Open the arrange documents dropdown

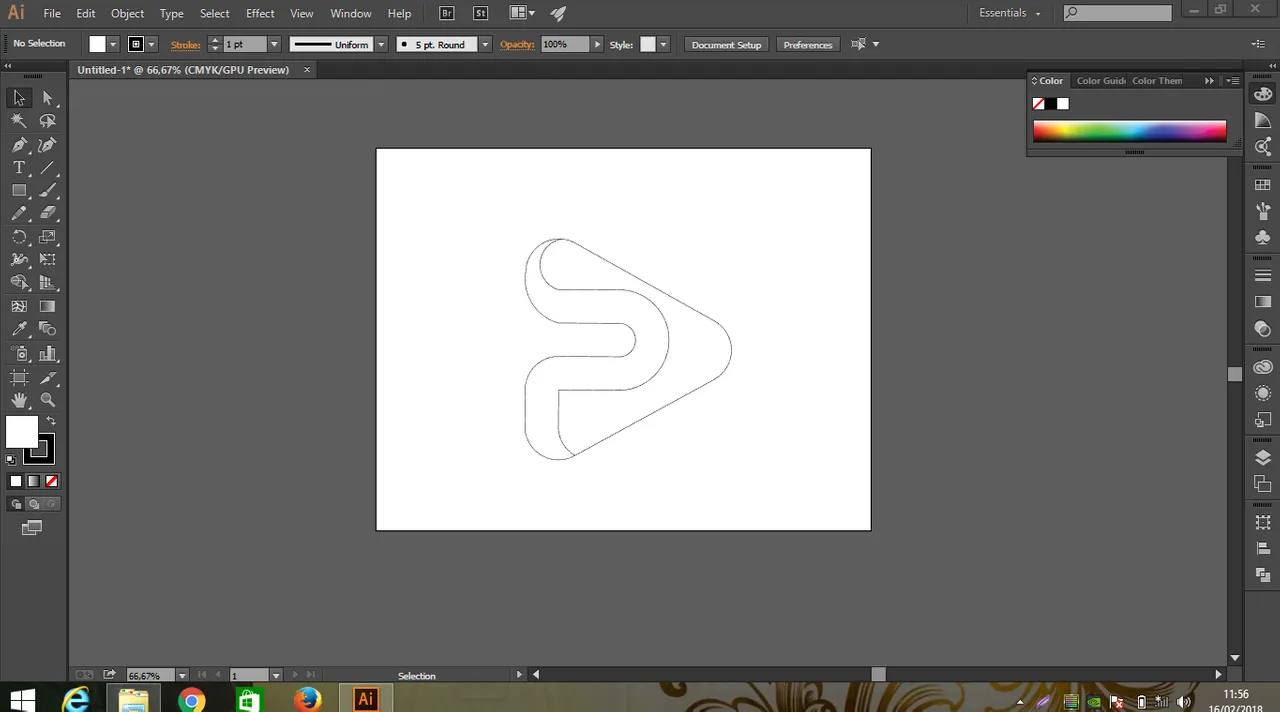pyautogui.click(x=522, y=14)
